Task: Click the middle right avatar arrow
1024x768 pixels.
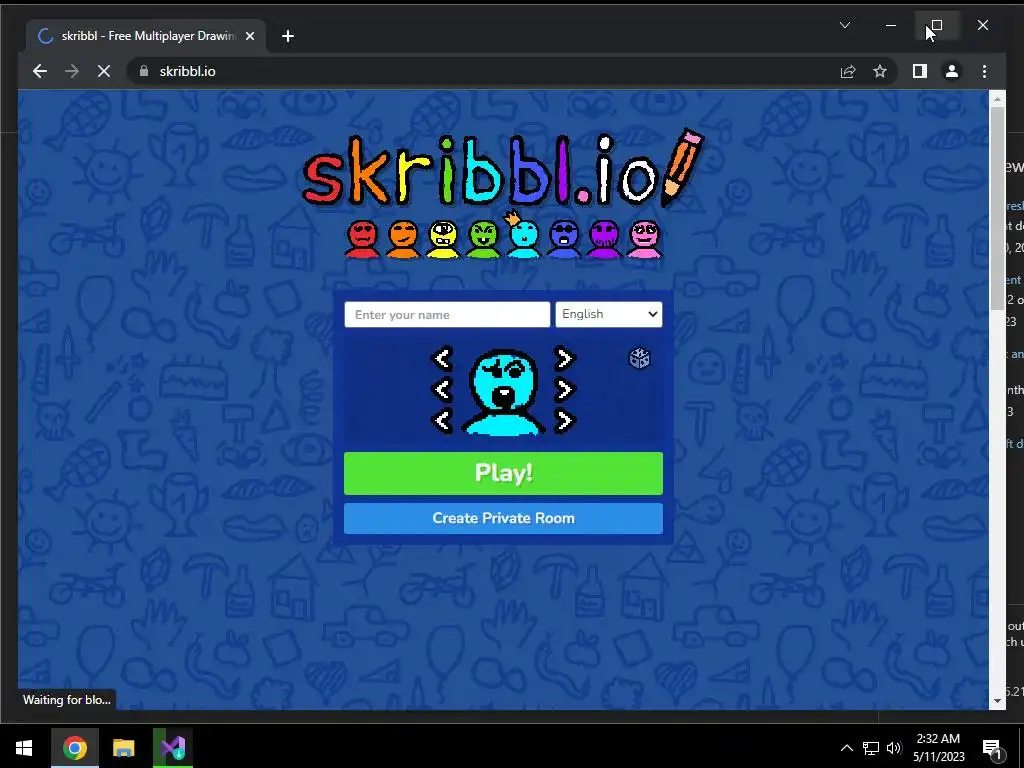Action: pyautogui.click(x=564, y=390)
